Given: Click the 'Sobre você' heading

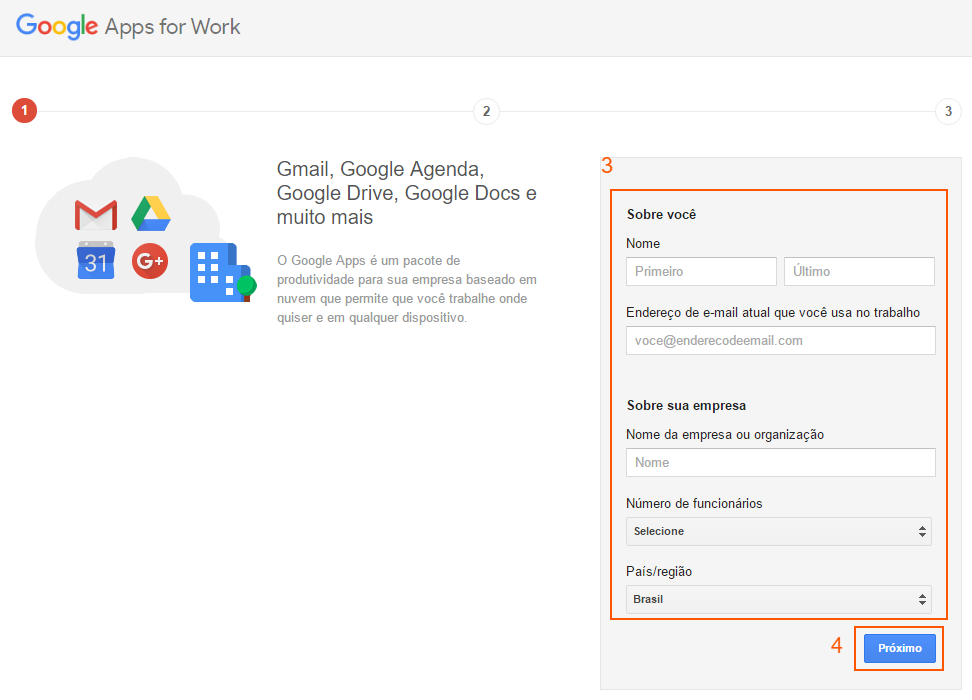Looking at the screenshot, I should (661, 215).
